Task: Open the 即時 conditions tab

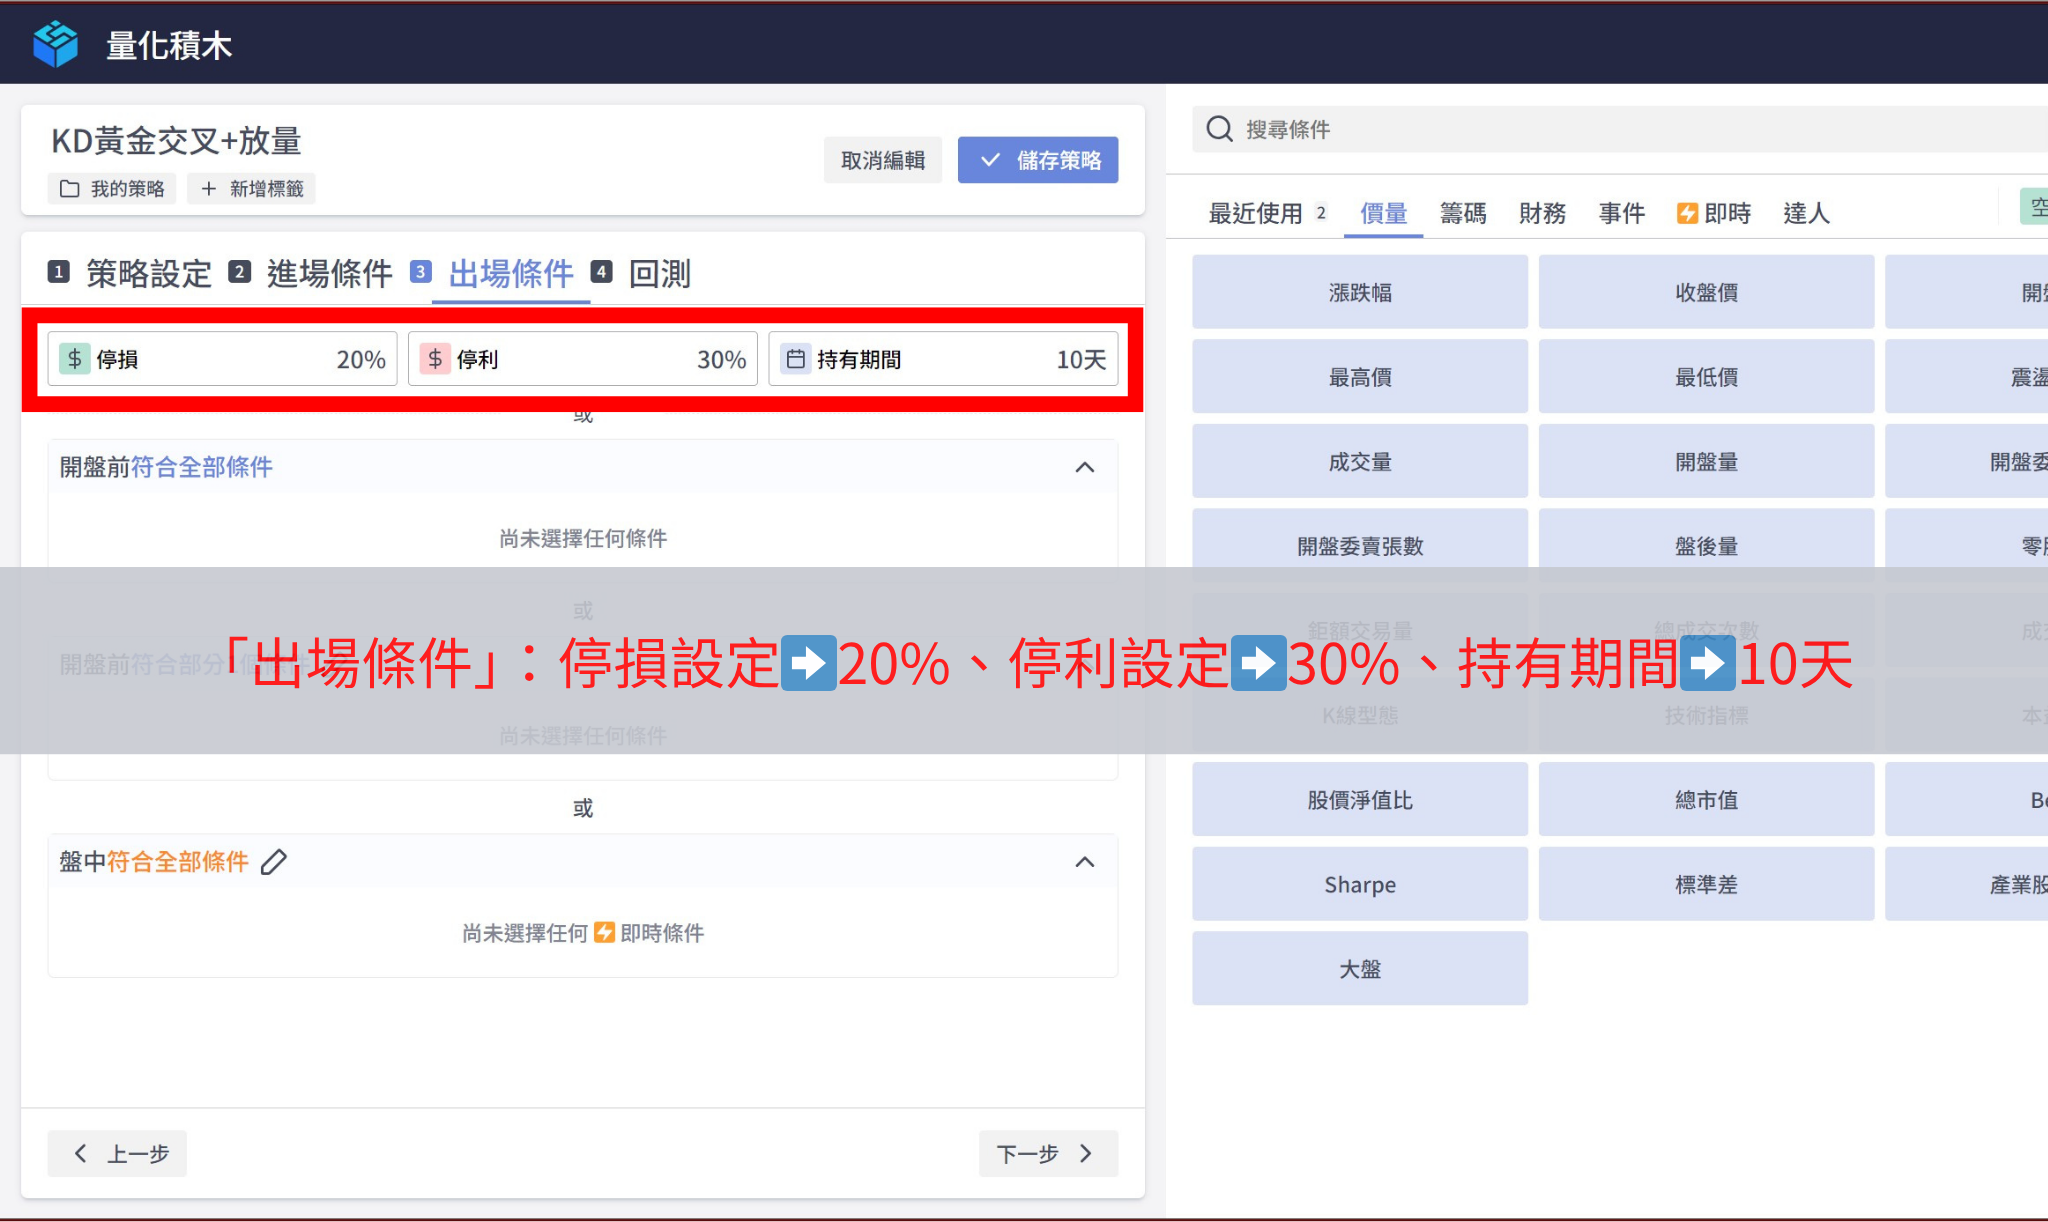Action: (1714, 213)
